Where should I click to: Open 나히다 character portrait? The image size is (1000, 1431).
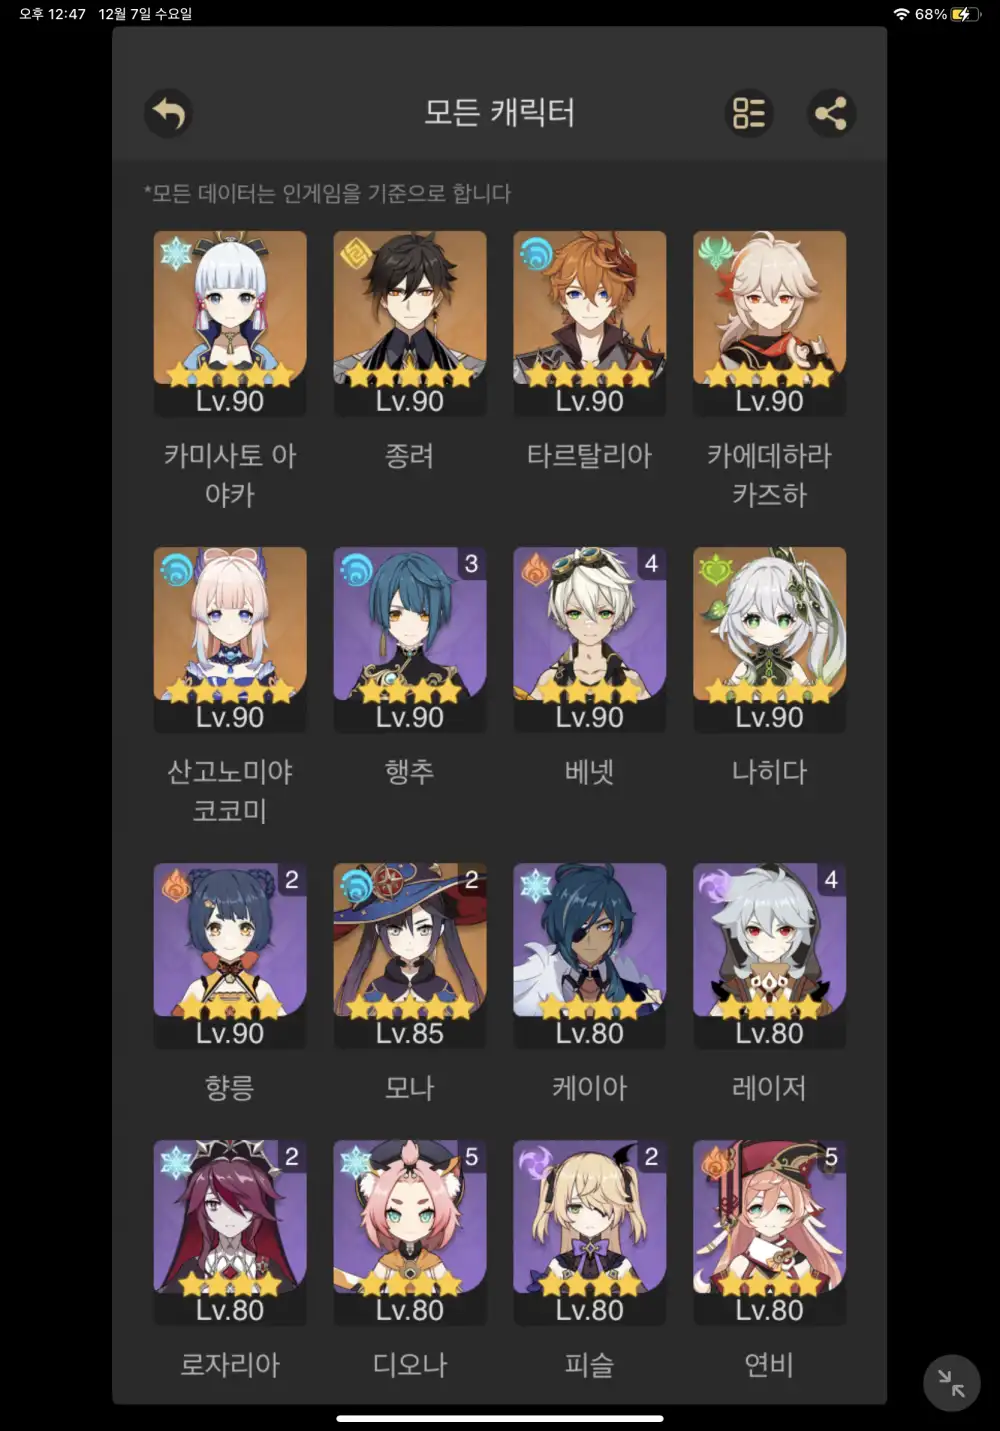coord(770,640)
